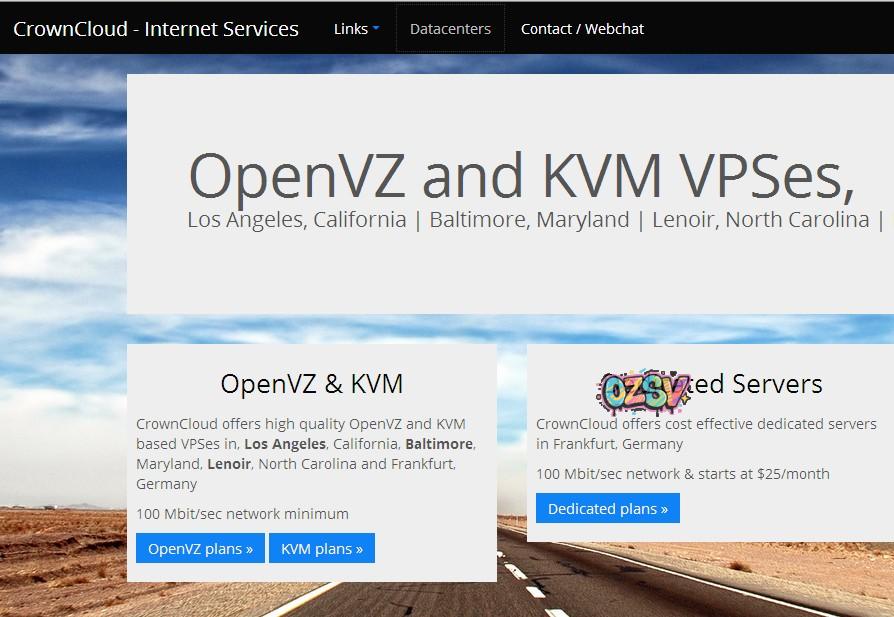Viewport: 894px width, 617px height.
Task: Click the CrownCloud - Internet Services brand title
Action: click(156, 29)
